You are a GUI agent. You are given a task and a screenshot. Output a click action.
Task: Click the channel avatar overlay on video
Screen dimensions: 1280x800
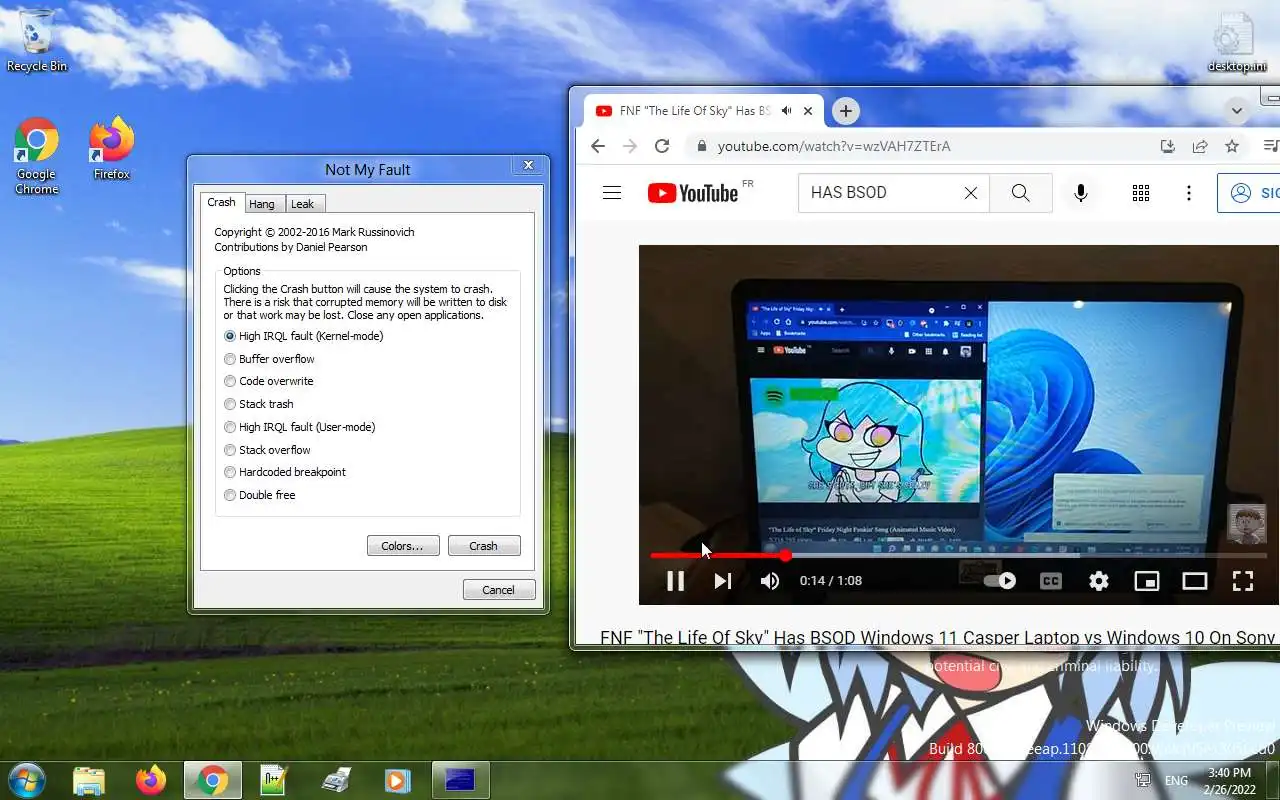[x=1246, y=524]
